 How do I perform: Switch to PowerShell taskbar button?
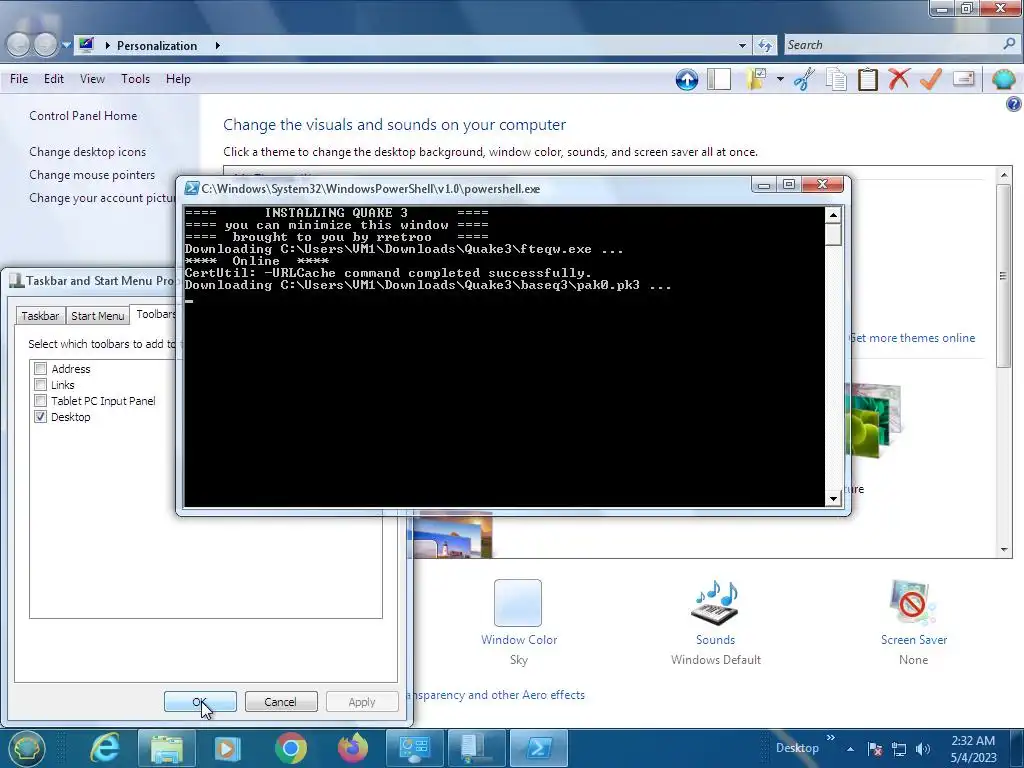(538, 748)
